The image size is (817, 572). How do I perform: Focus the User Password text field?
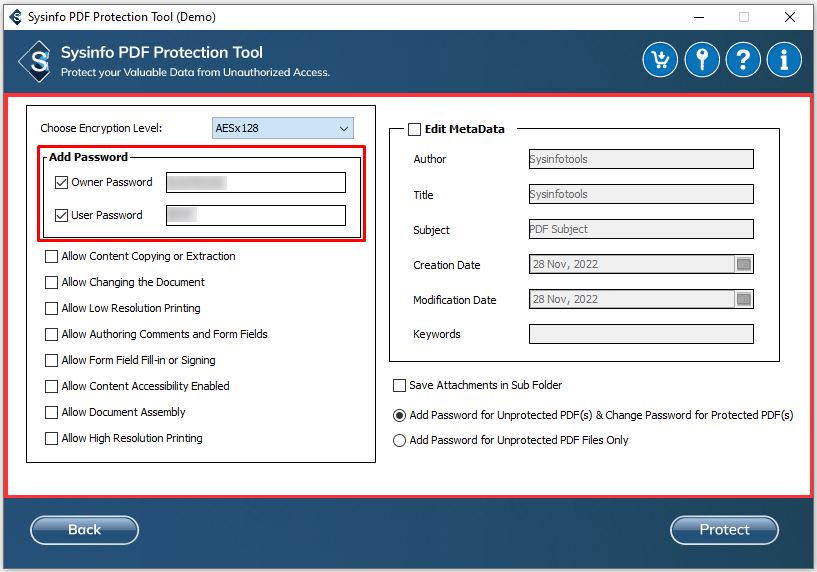tap(256, 216)
